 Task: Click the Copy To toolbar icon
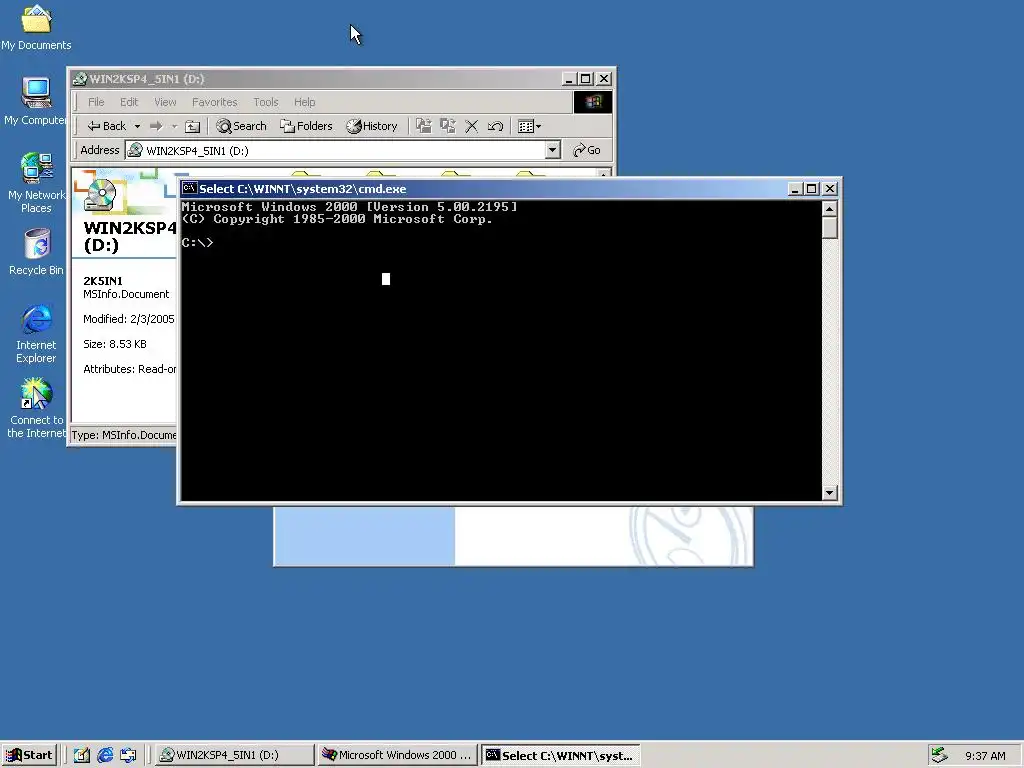pyautogui.click(x=448, y=126)
